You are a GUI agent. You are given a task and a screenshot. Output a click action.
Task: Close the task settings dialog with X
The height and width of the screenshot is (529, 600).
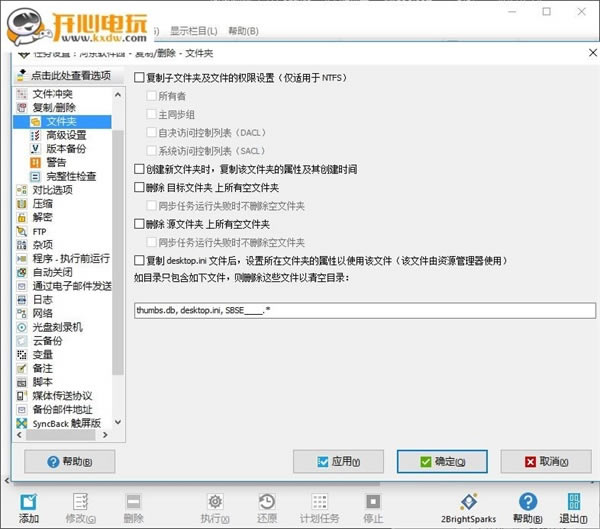pyautogui.click(x=593, y=53)
